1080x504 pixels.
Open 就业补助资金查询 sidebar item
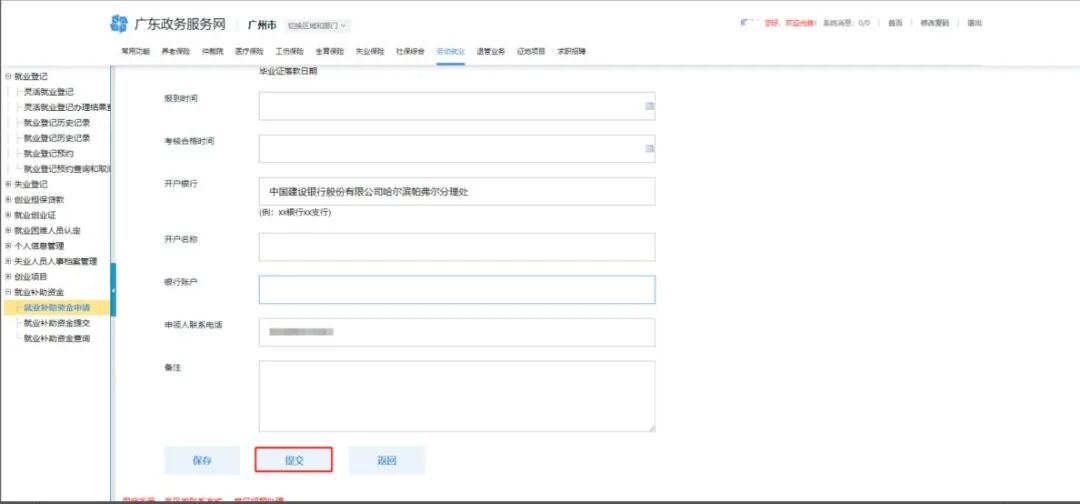coord(56,339)
